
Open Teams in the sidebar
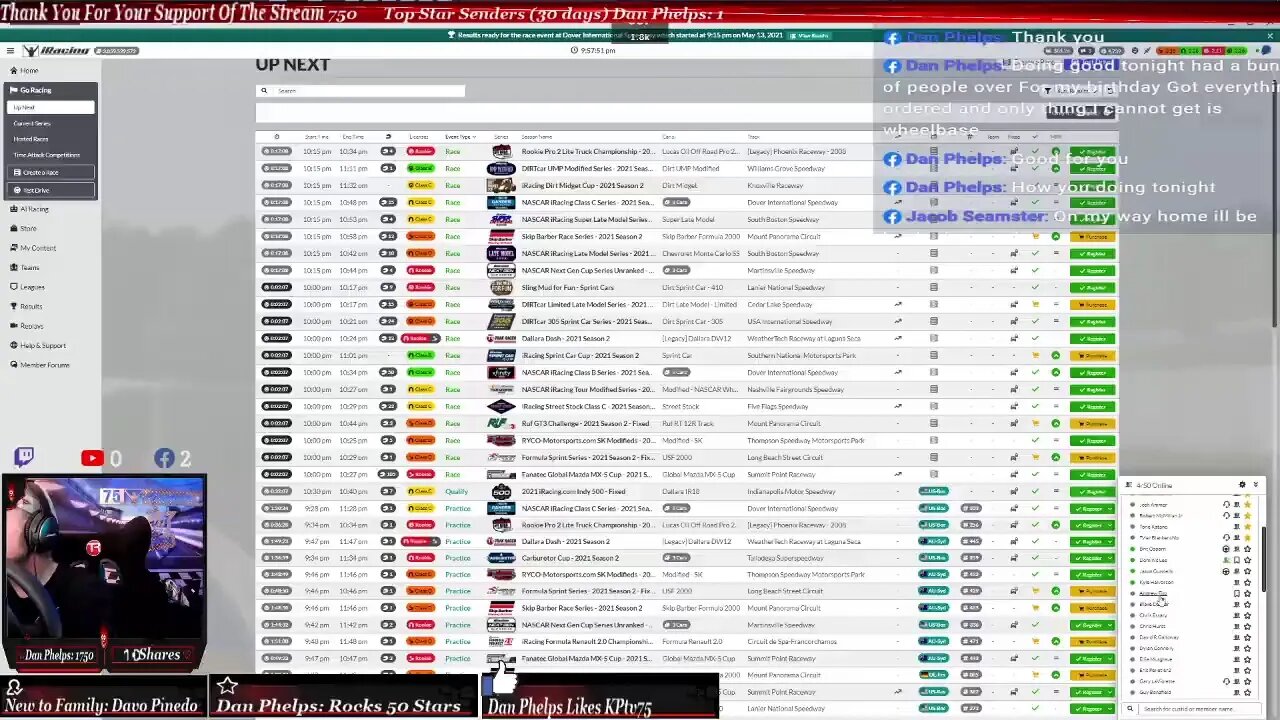24,267
